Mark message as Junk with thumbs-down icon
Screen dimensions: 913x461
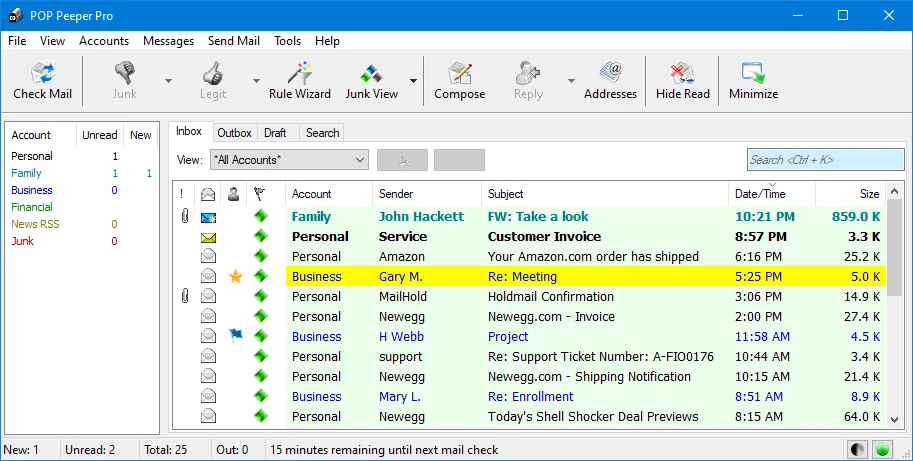124,73
